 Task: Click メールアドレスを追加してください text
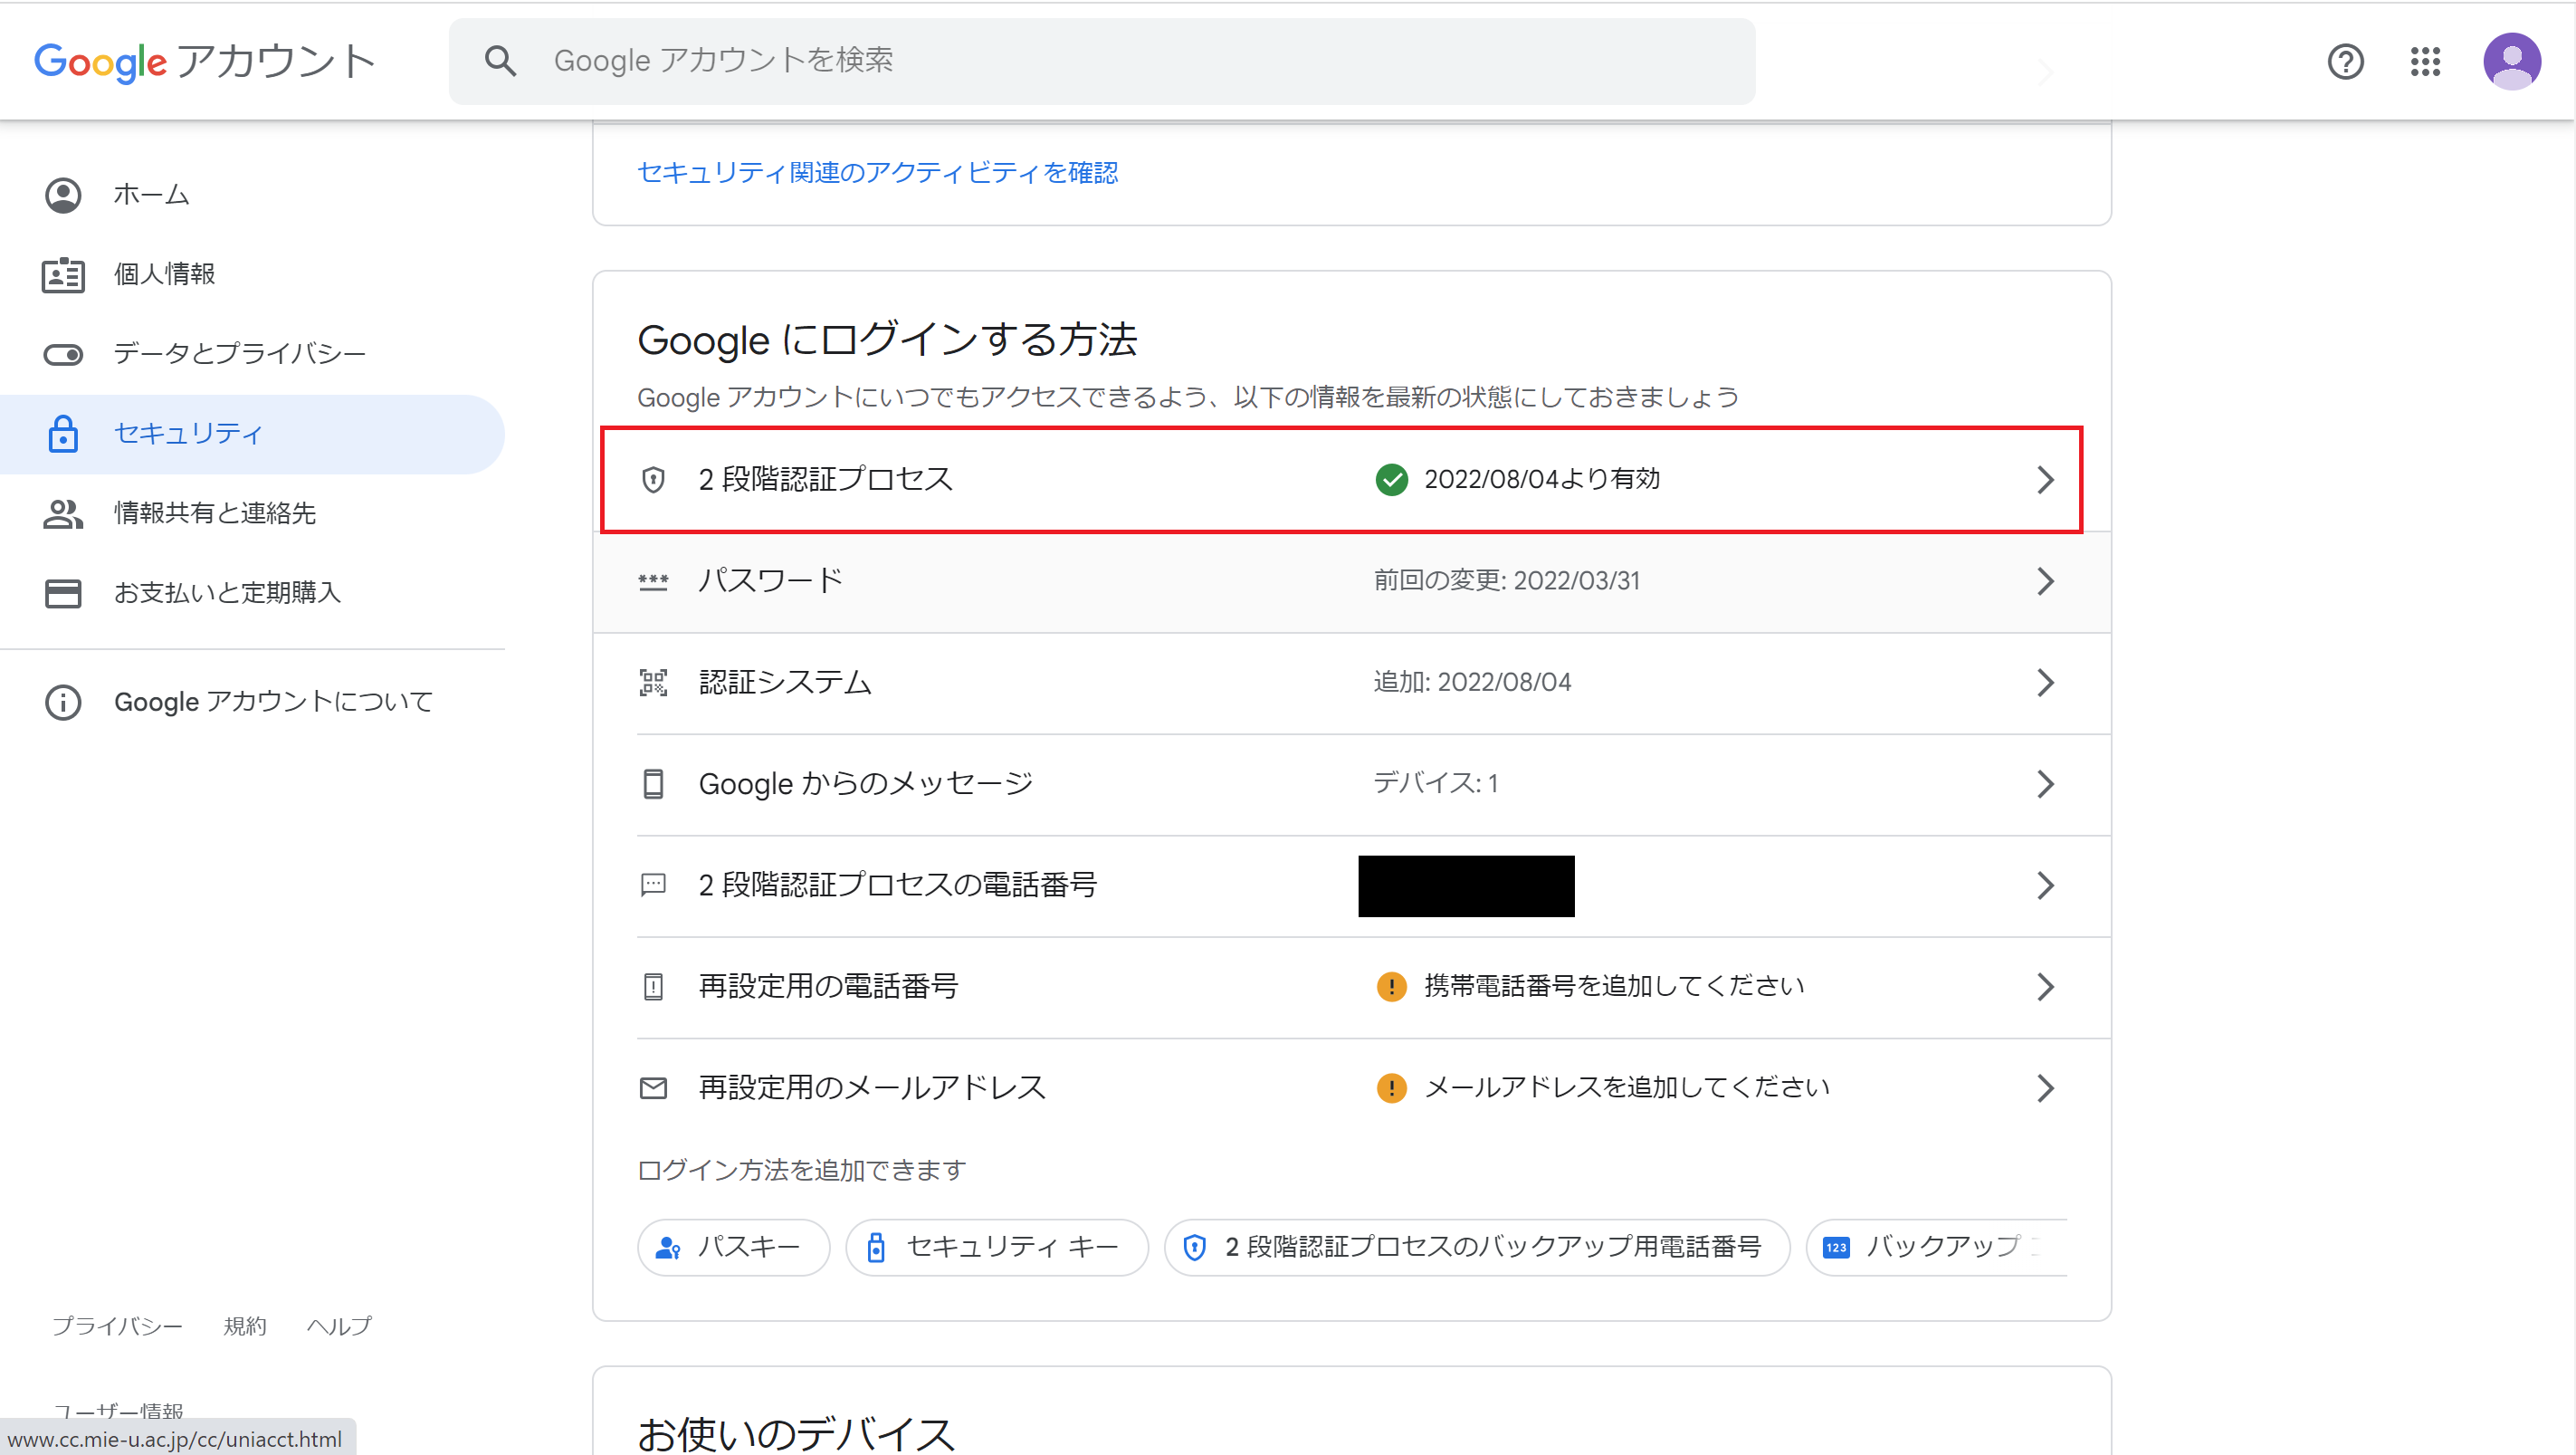(1627, 1088)
